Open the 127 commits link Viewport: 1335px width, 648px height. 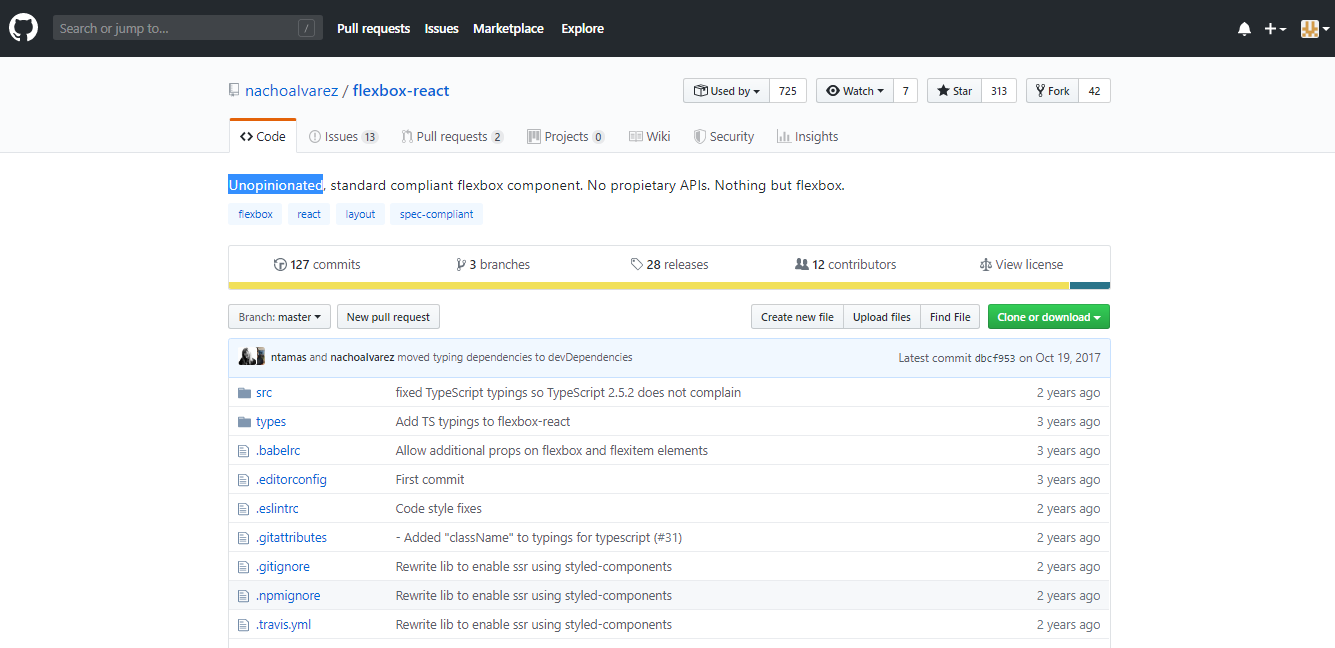[317, 265]
